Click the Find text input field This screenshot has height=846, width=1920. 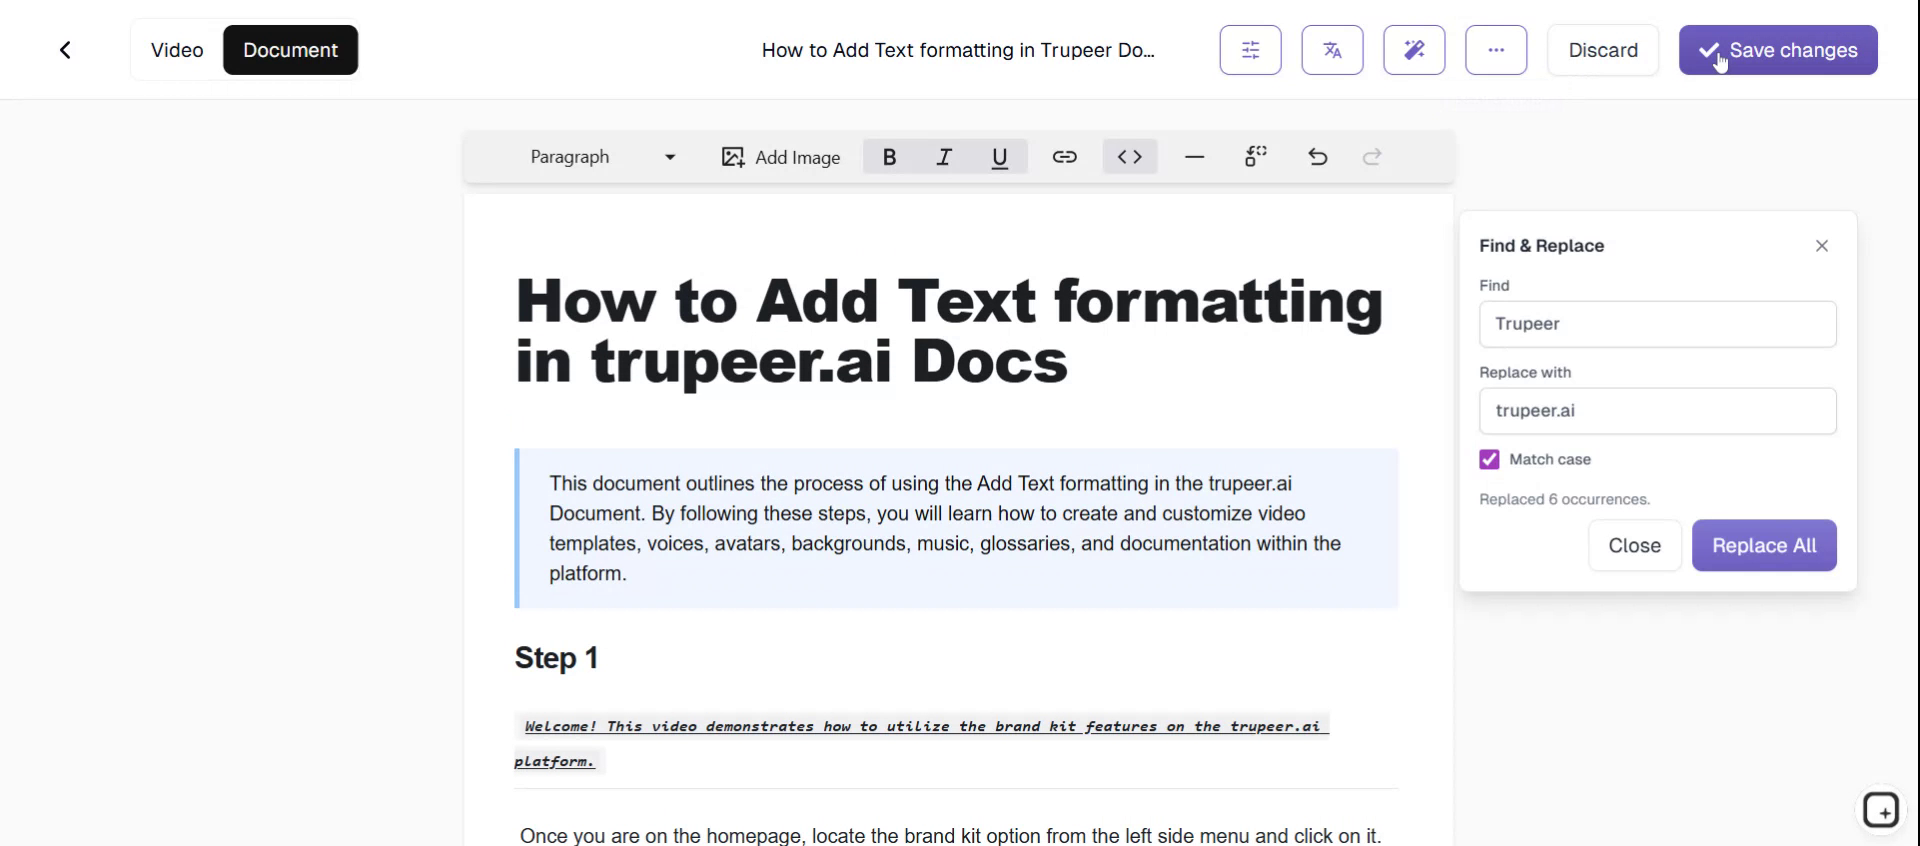[x=1657, y=324]
